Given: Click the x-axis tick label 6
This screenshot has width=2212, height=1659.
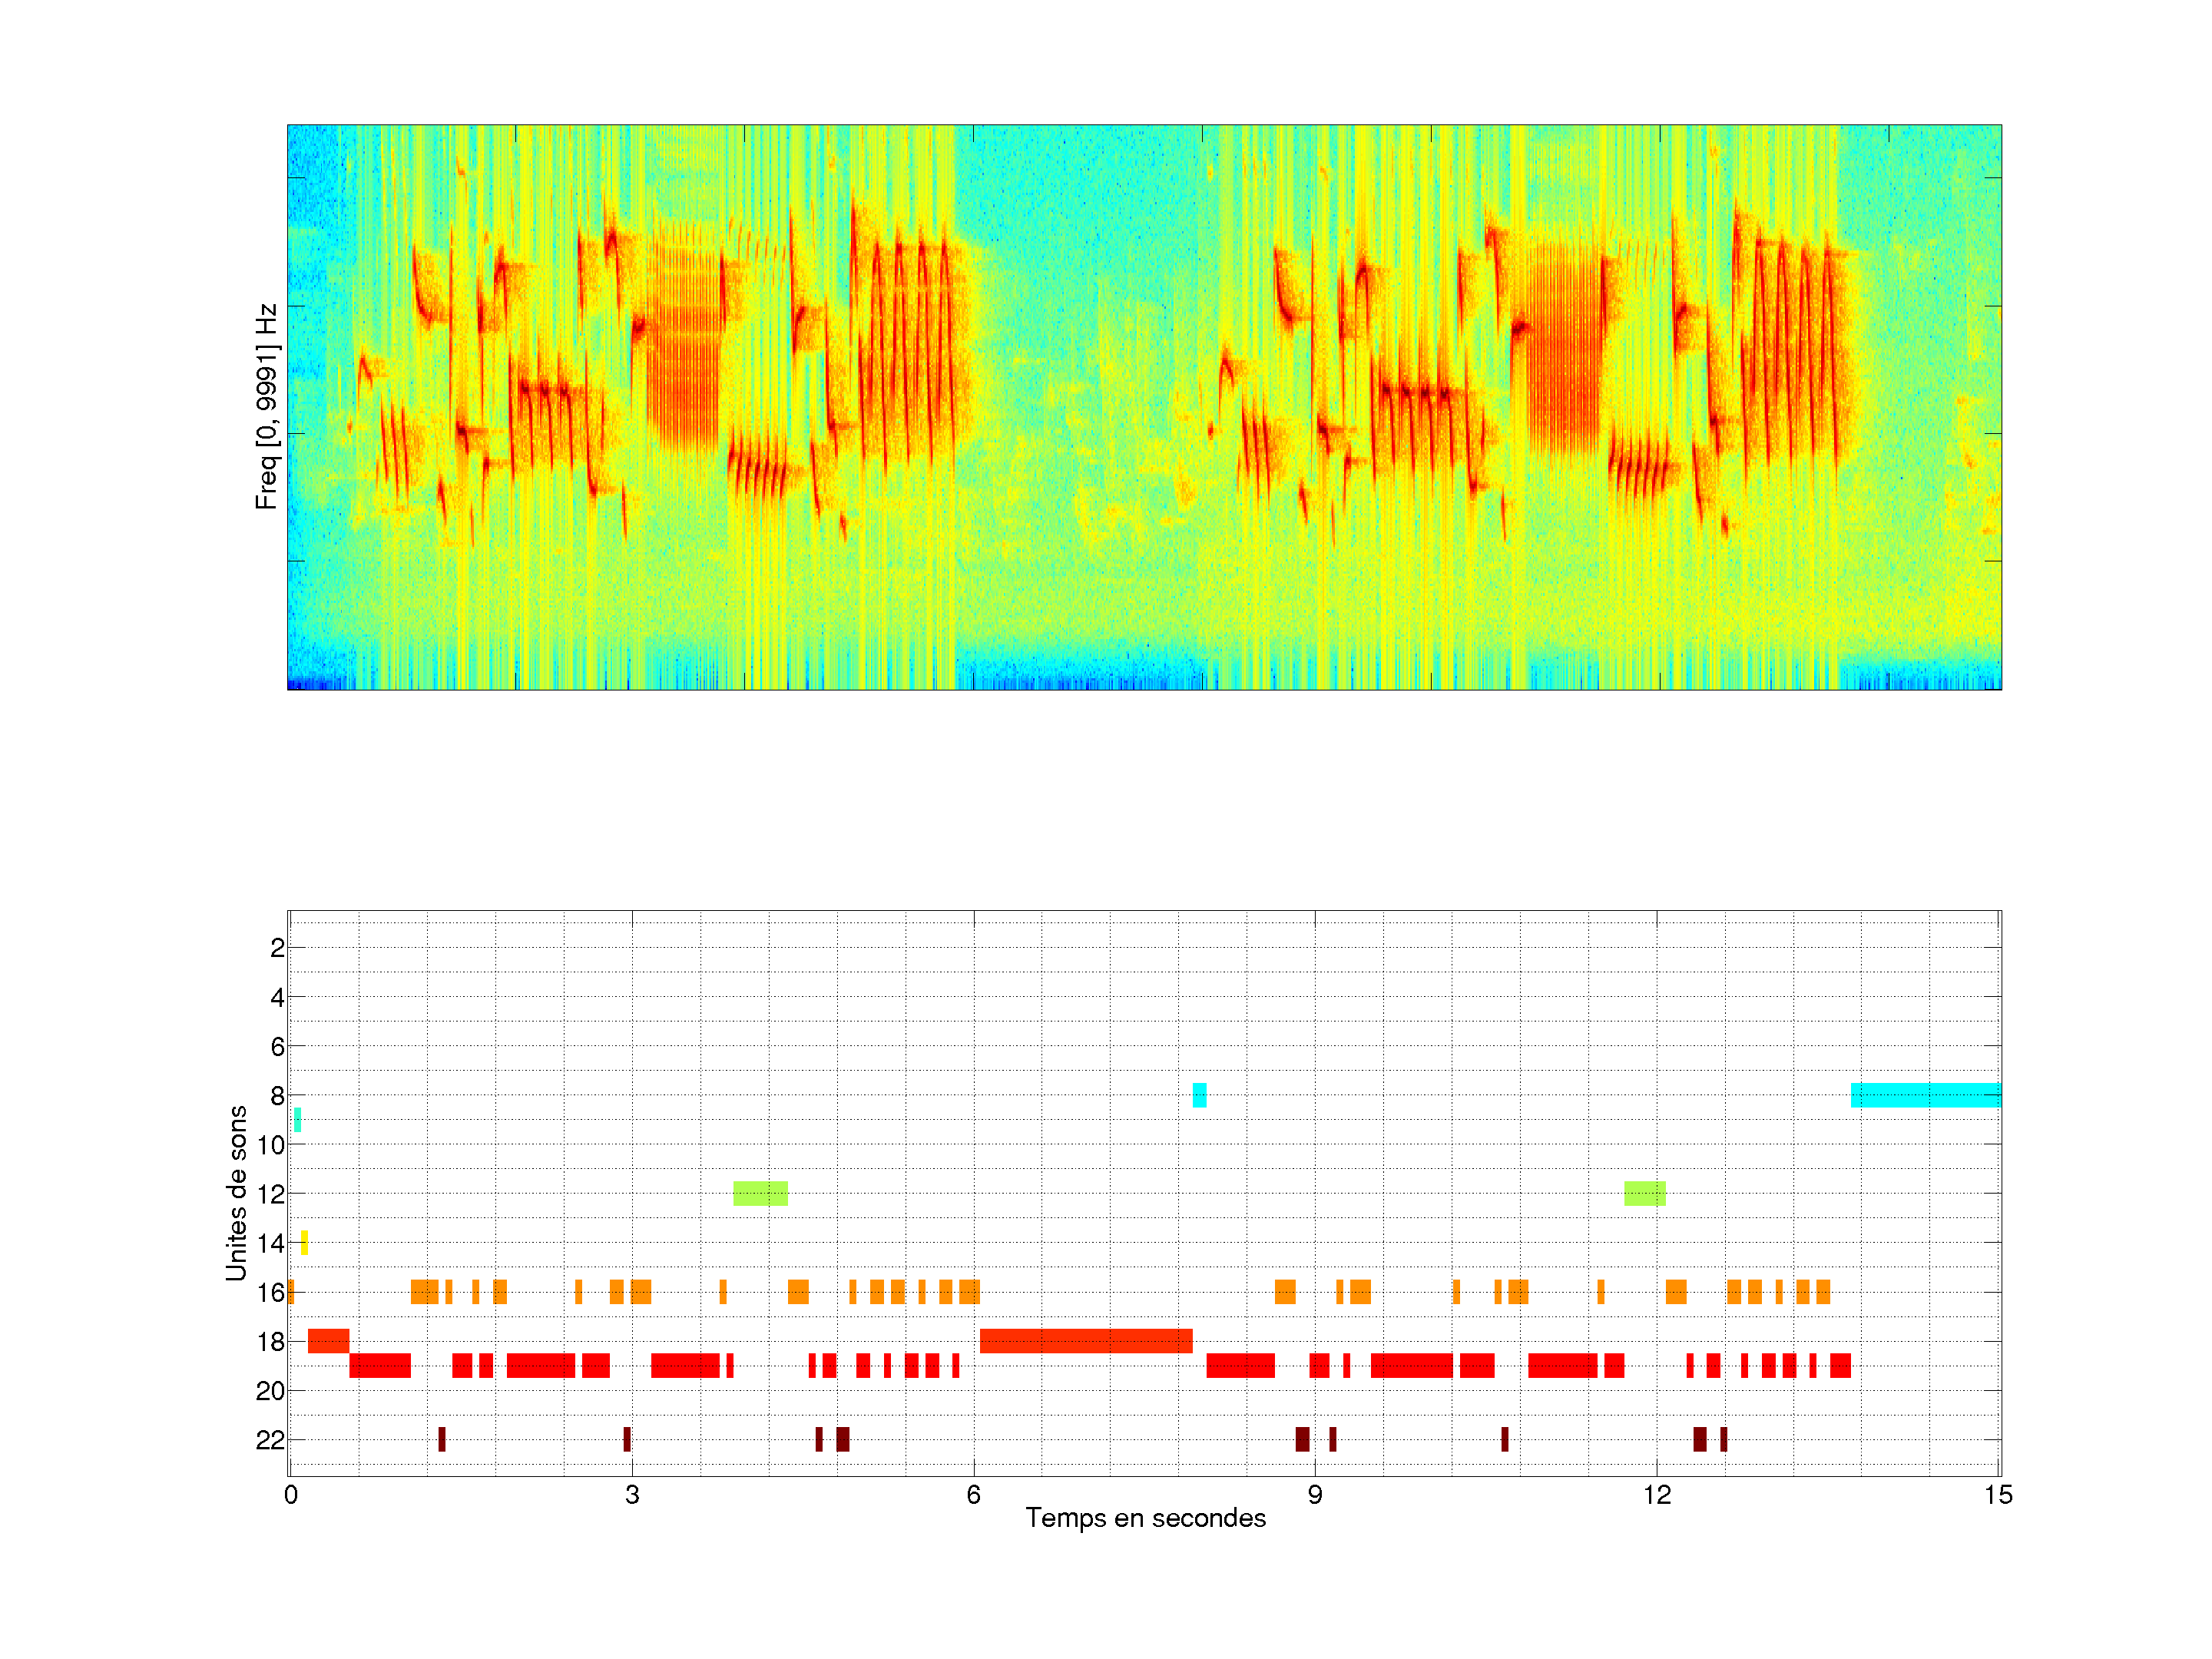Looking at the screenshot, I should (973, 1495).
